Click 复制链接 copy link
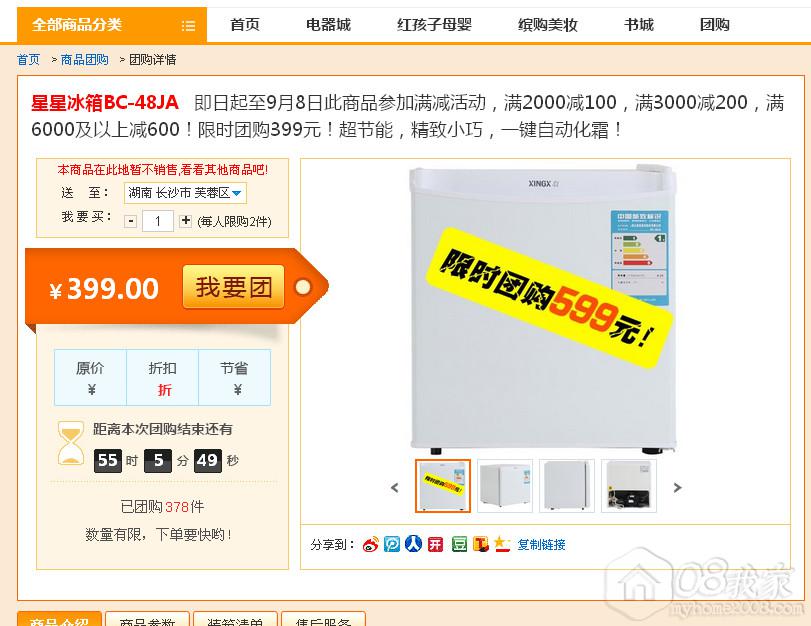Viewport: 811px width, 626px height. pos(542,544)
